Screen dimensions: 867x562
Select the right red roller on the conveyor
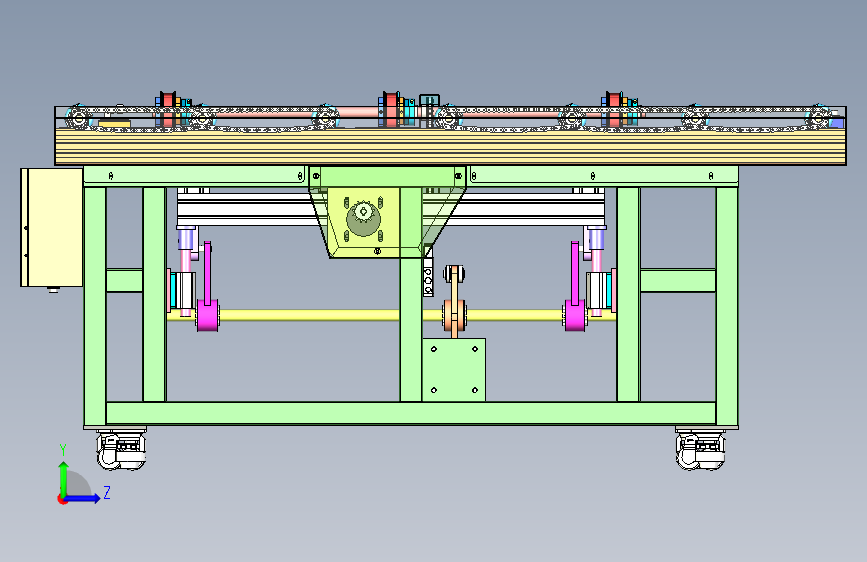pyautogui.click(x=614, y=110)
